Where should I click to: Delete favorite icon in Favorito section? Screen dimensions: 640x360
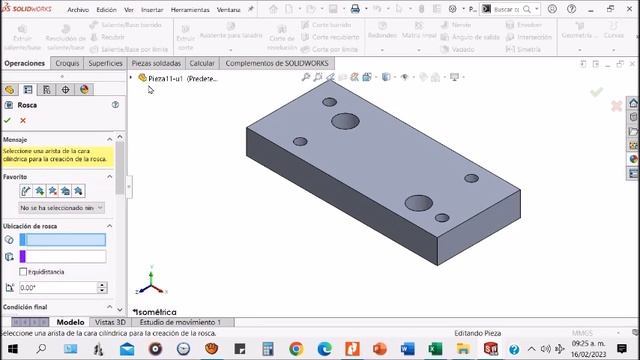[53, 191]
